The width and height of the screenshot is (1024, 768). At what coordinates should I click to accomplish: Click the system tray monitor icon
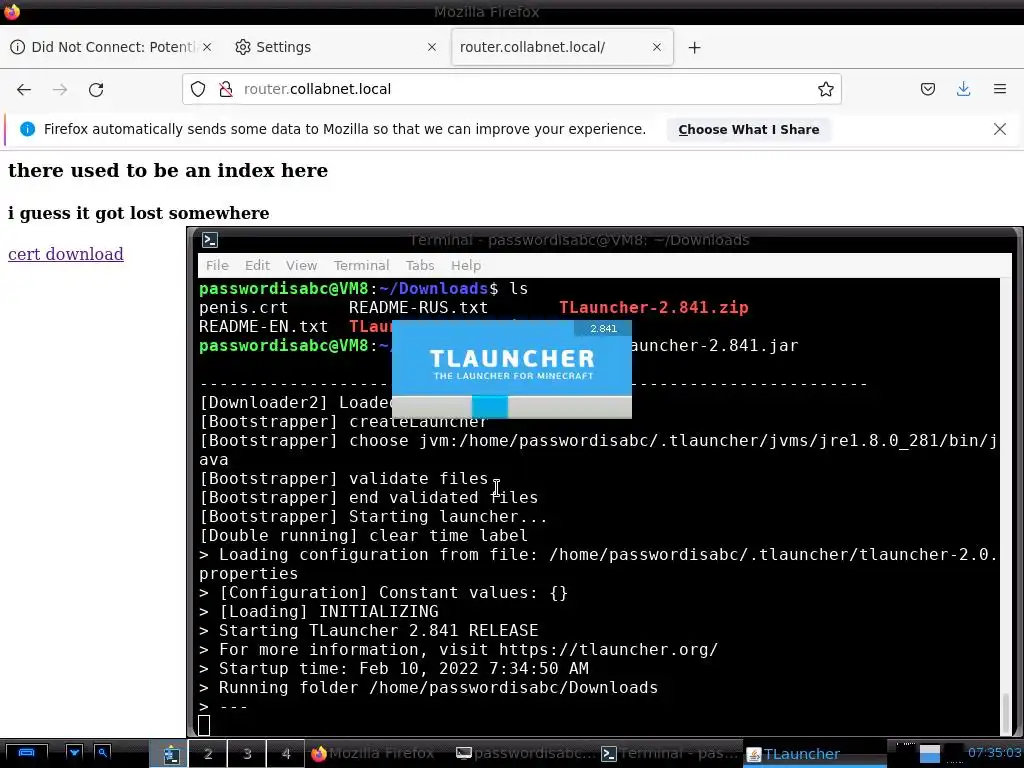click(x=929, y=754)
